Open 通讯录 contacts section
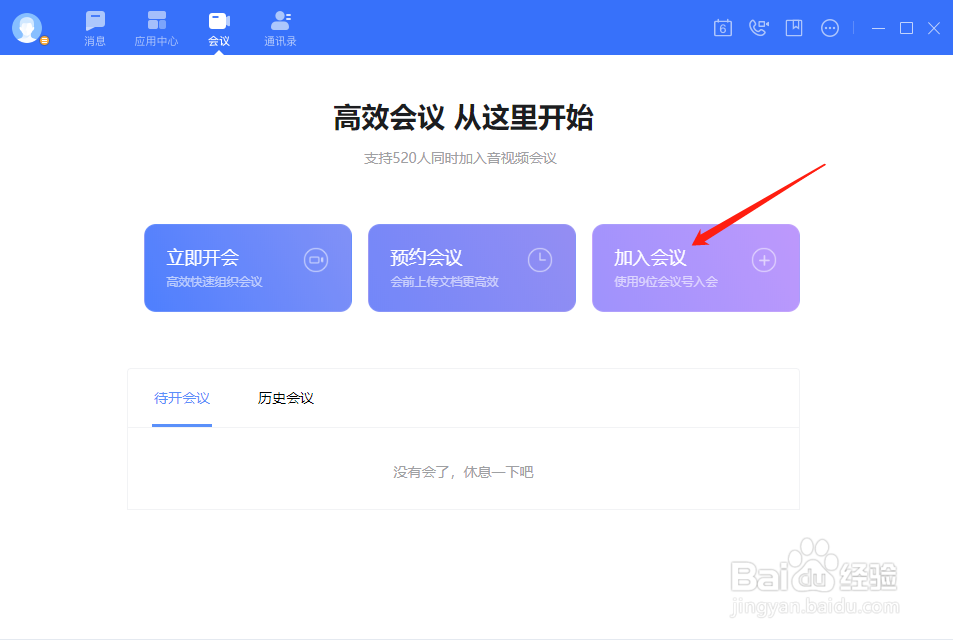Viewport: 953px width, 640px height. (x=280, y=29)
